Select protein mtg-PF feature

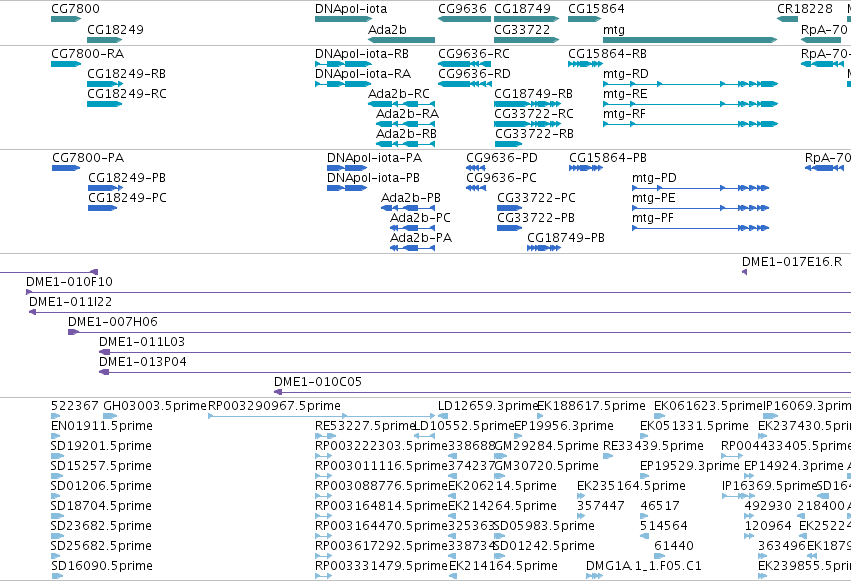click(700, 228)
